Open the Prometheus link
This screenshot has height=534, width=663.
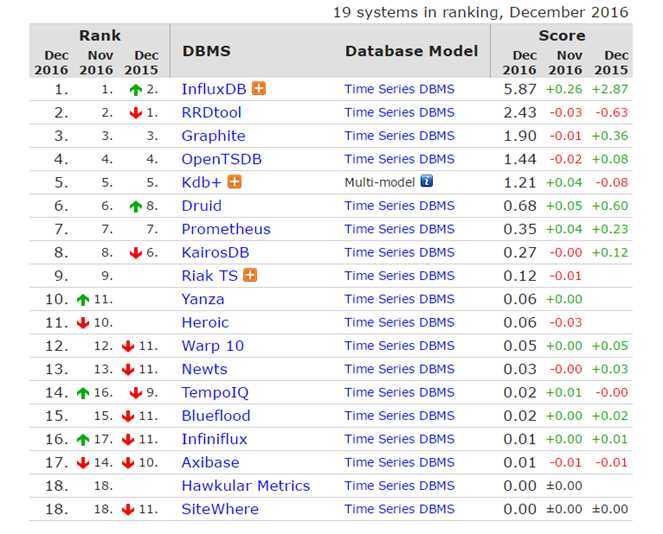coord(226,229)
